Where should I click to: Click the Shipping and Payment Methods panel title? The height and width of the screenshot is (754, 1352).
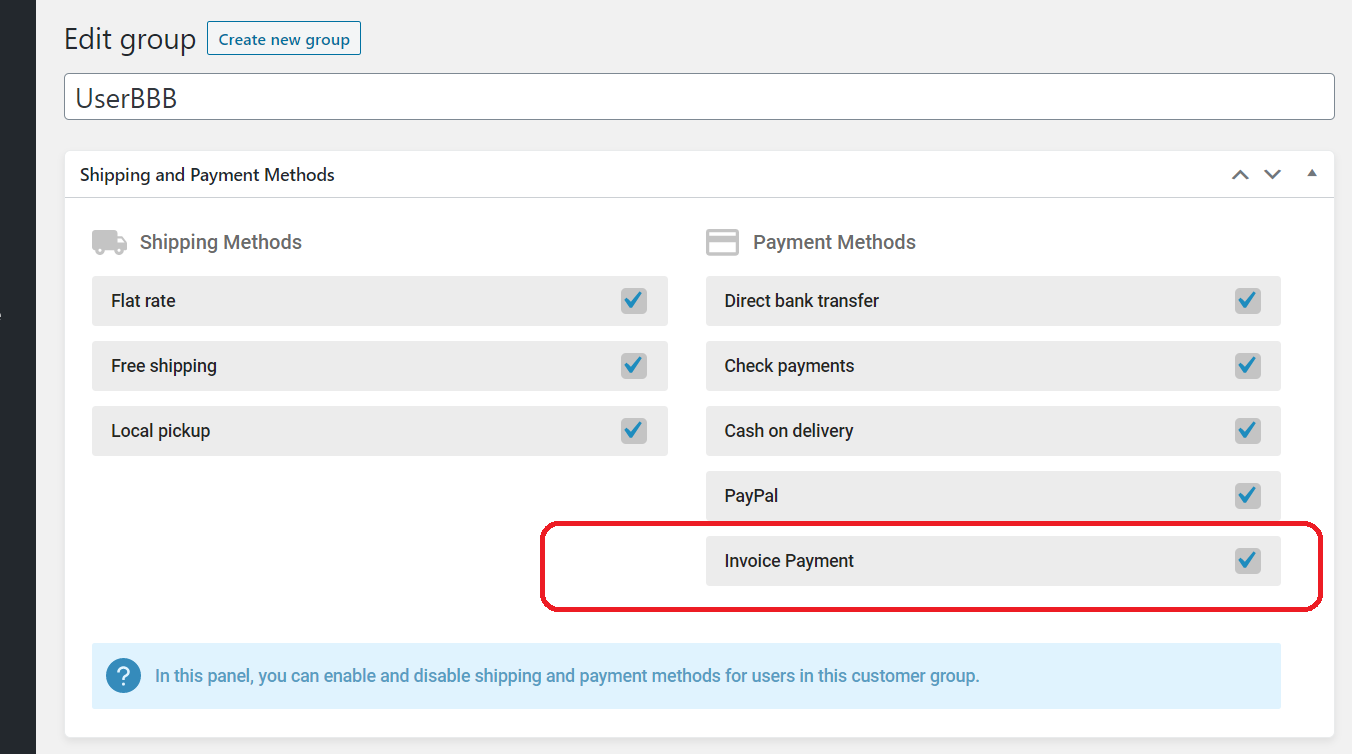pyautogui.click(x=207, y=174)
